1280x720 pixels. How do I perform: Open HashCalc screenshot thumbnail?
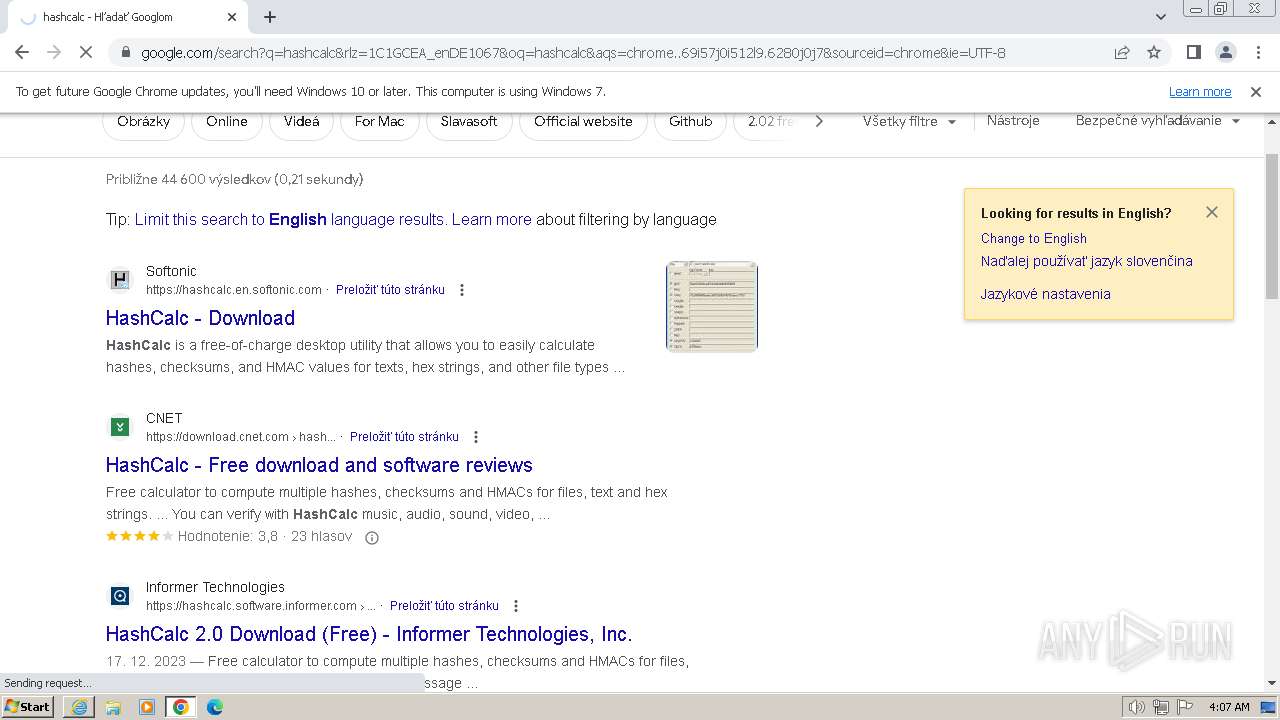[x=712, y=306]
